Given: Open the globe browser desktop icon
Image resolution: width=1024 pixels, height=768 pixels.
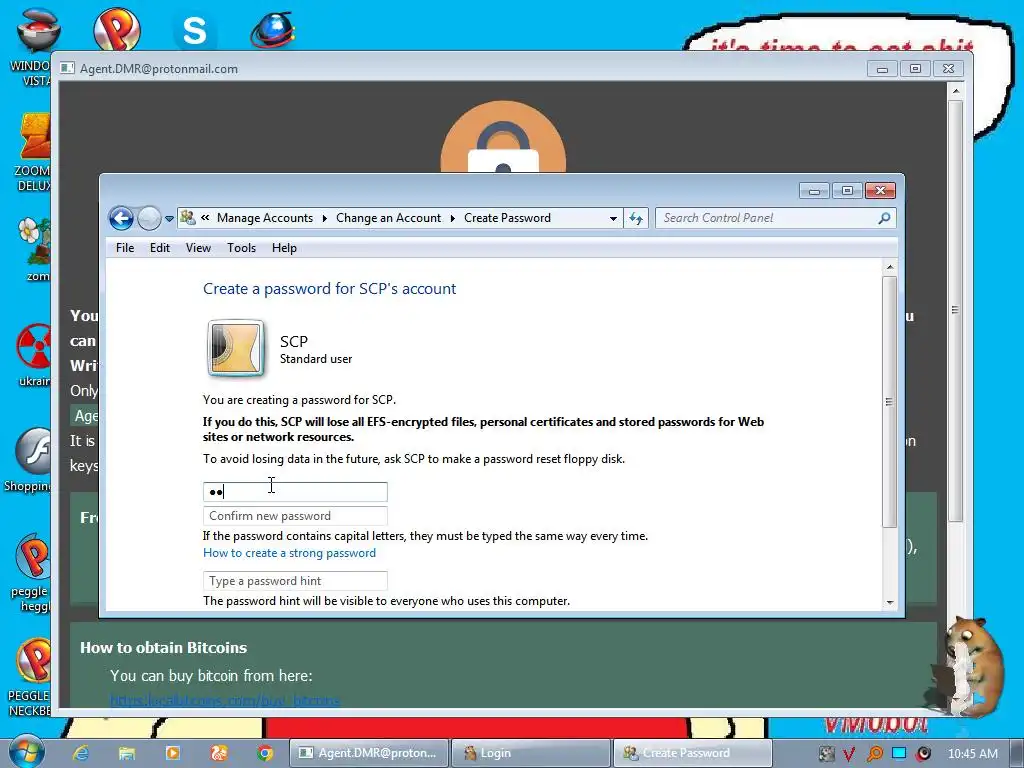Looking at the screenshot, I should coord(273,30).
